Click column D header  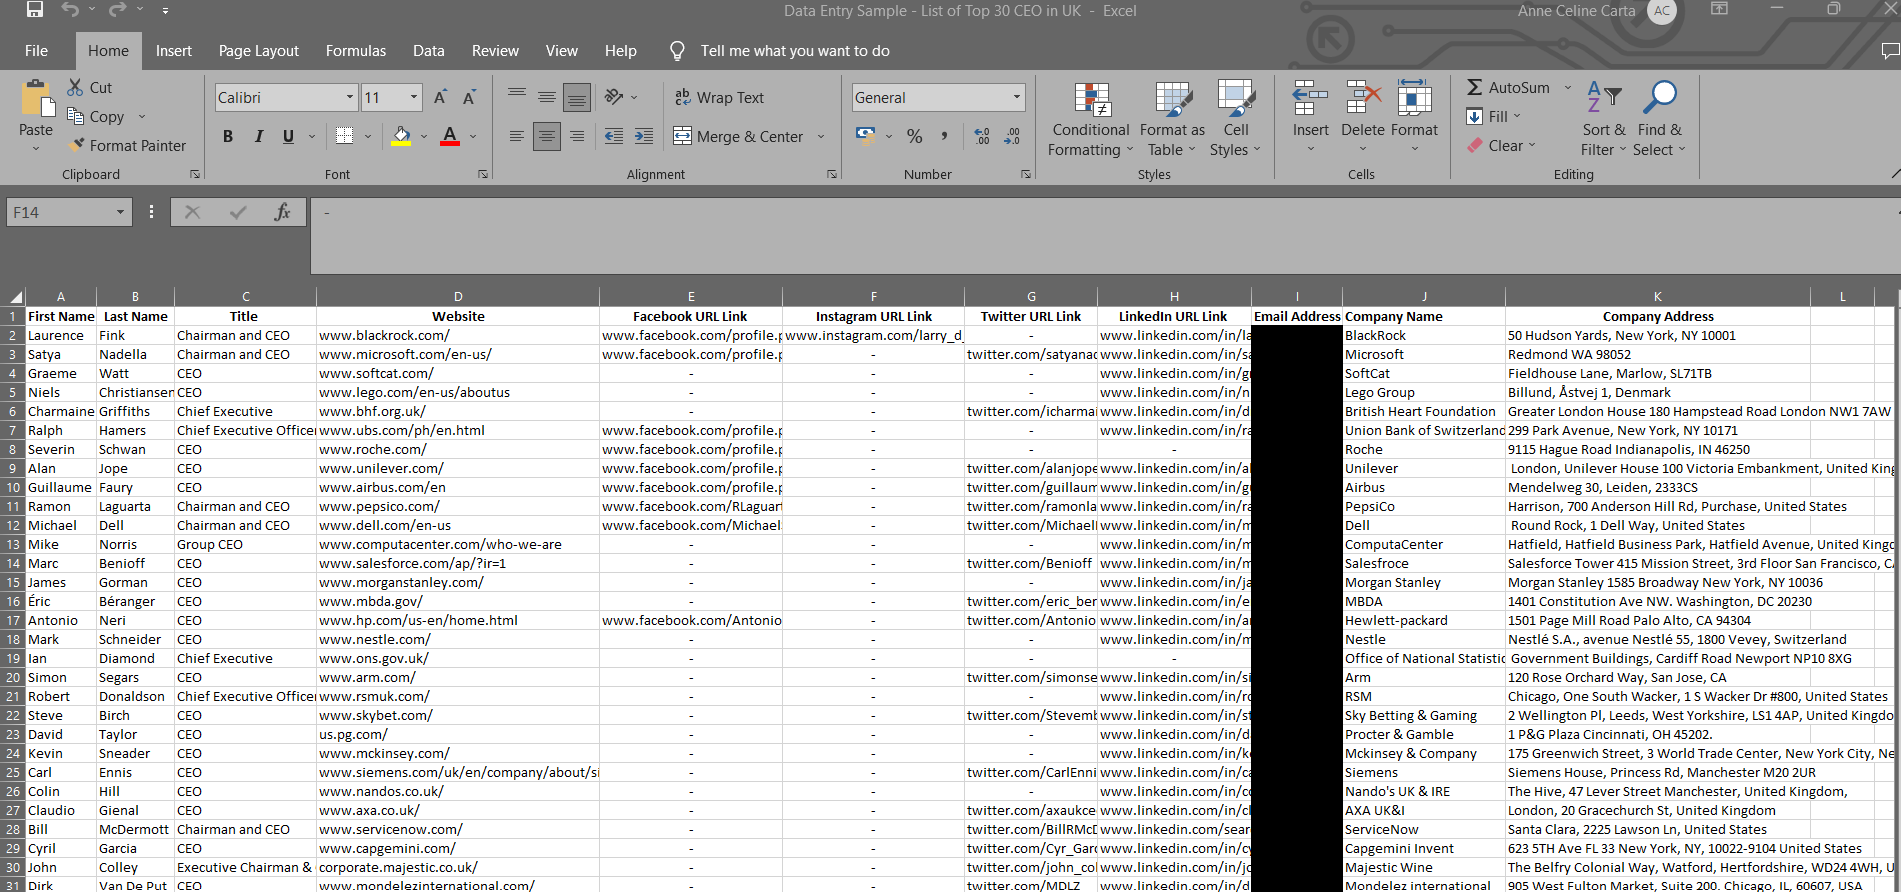[458, 296]
